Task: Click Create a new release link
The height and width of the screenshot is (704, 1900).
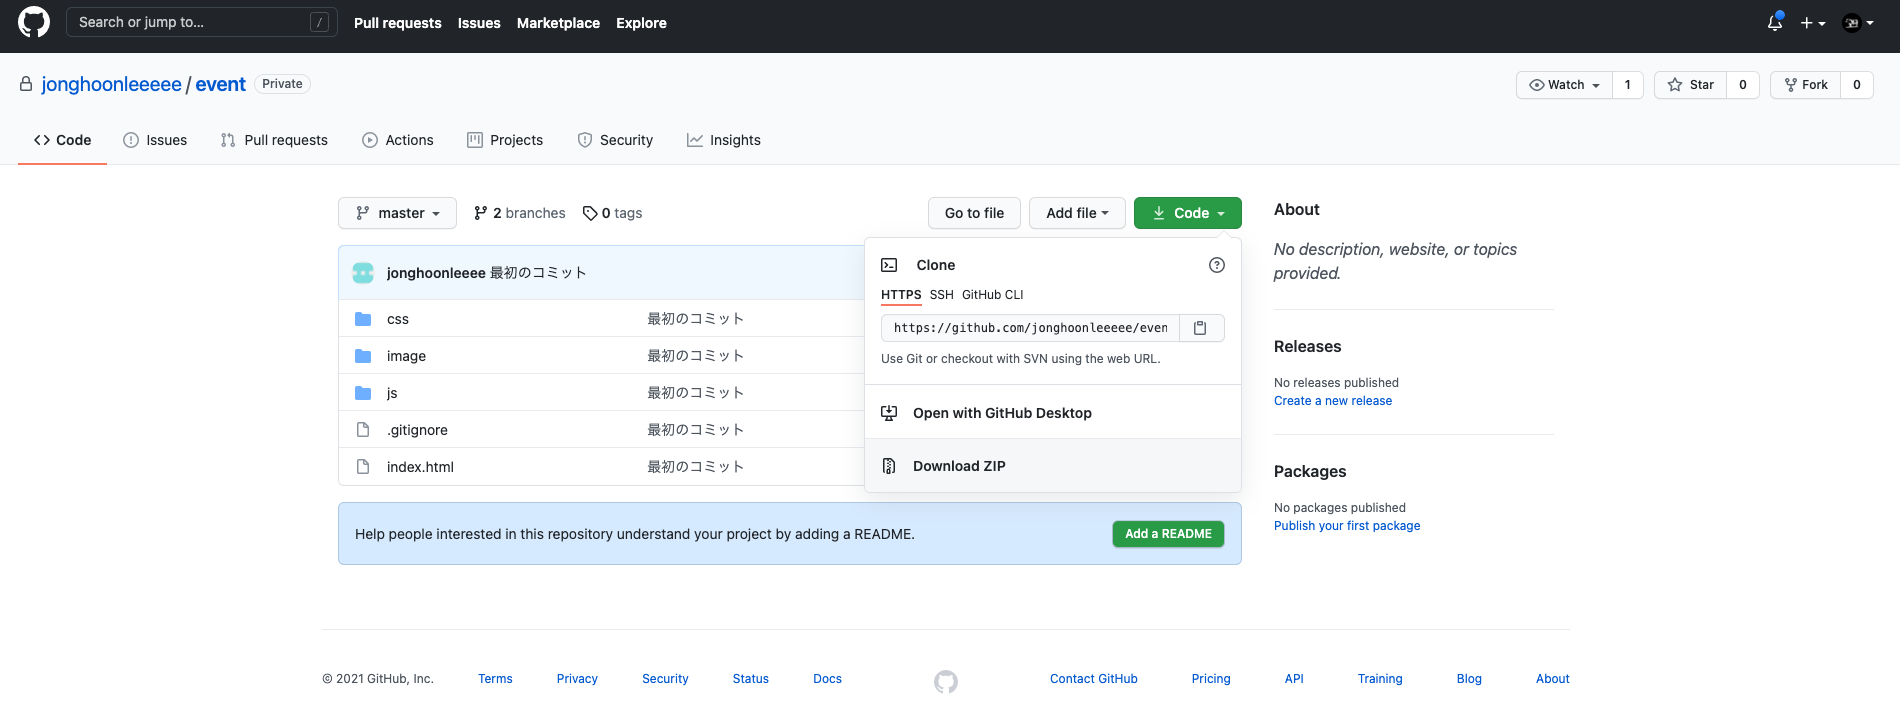Action: (x=1333, y=401)
